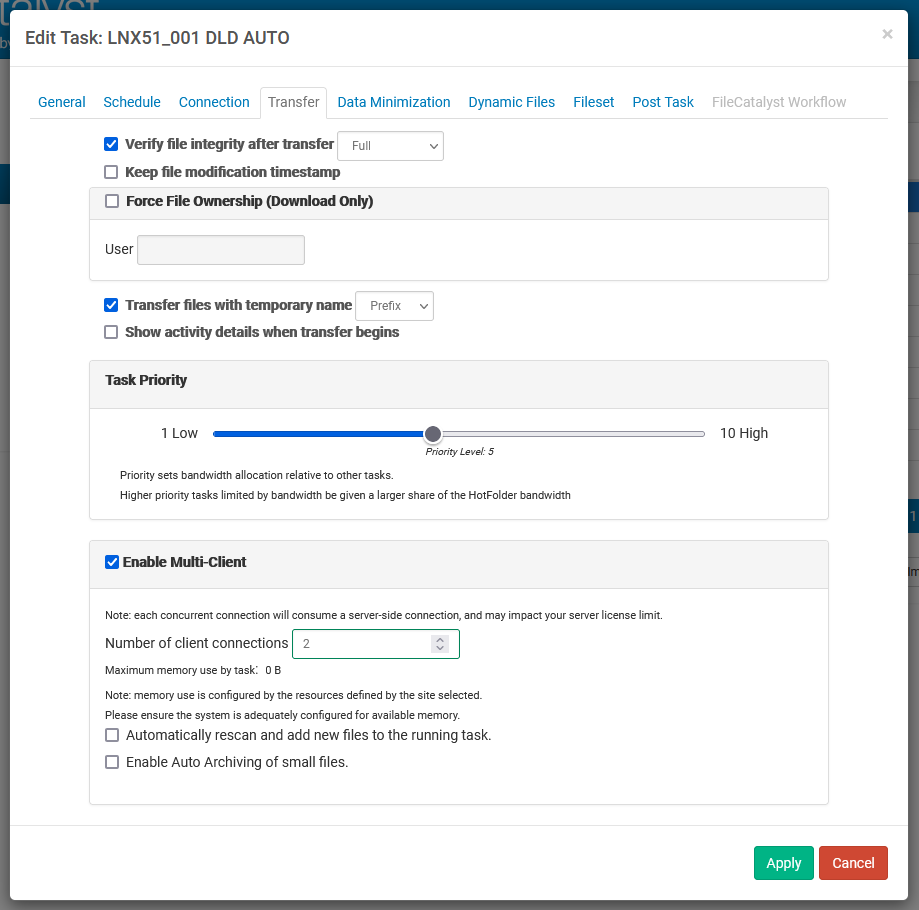The image size is (919, 910).
Task: Check Force File Ownership (Download Only)
Action: 111,201
